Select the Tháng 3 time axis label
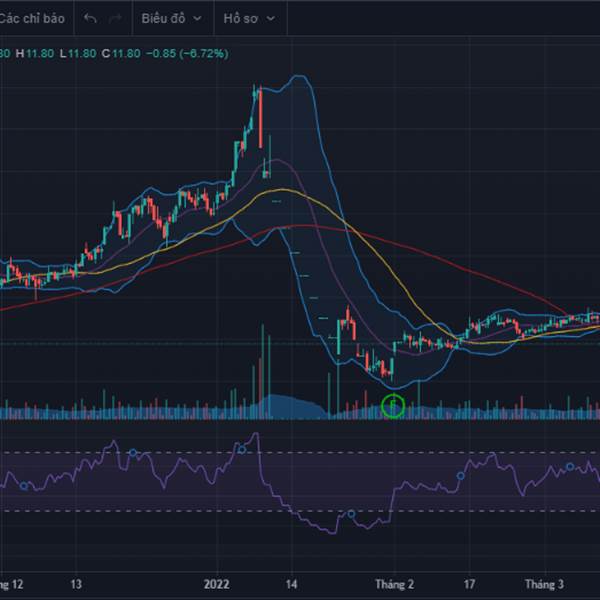The width and height of the screenshot is (600, 600). 544,584
